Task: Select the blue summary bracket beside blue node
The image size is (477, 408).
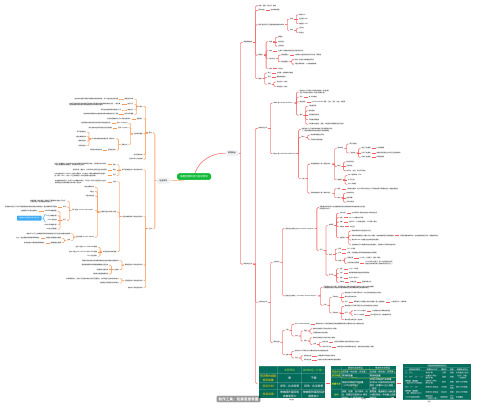Action: coord(44,218)
